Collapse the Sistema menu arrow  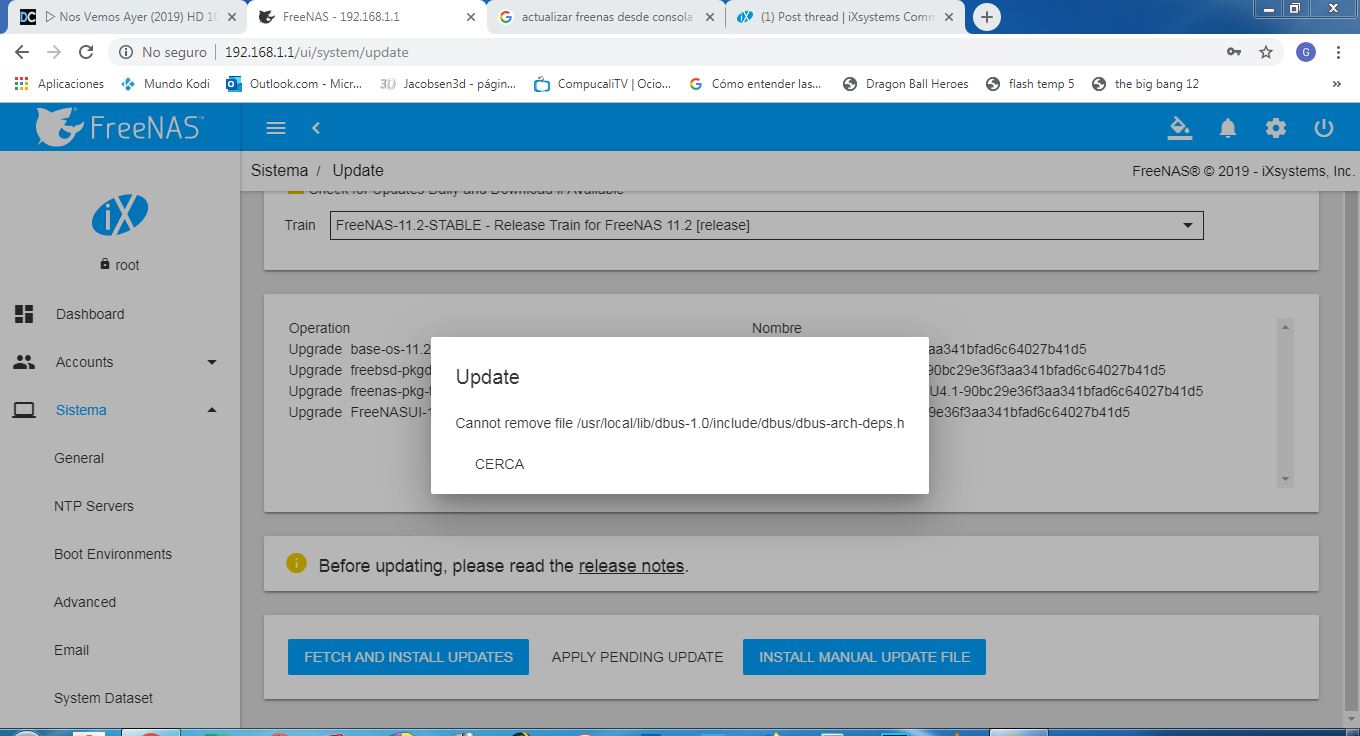[x=212, y=410]
